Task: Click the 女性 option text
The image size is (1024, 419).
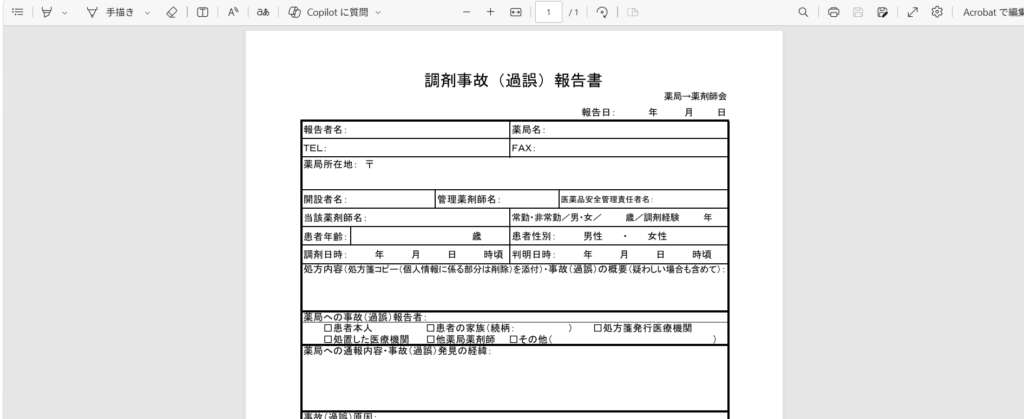Action: coord(657,236)
